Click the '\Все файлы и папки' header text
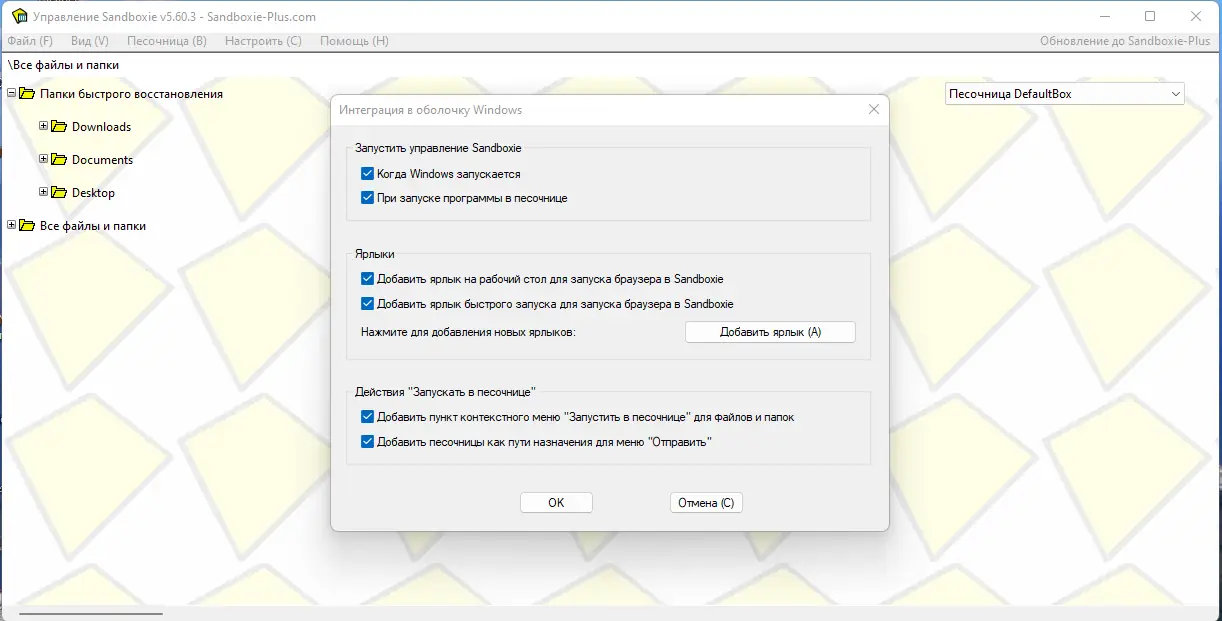The image size is (1222, 621). [x=63, y=65]
